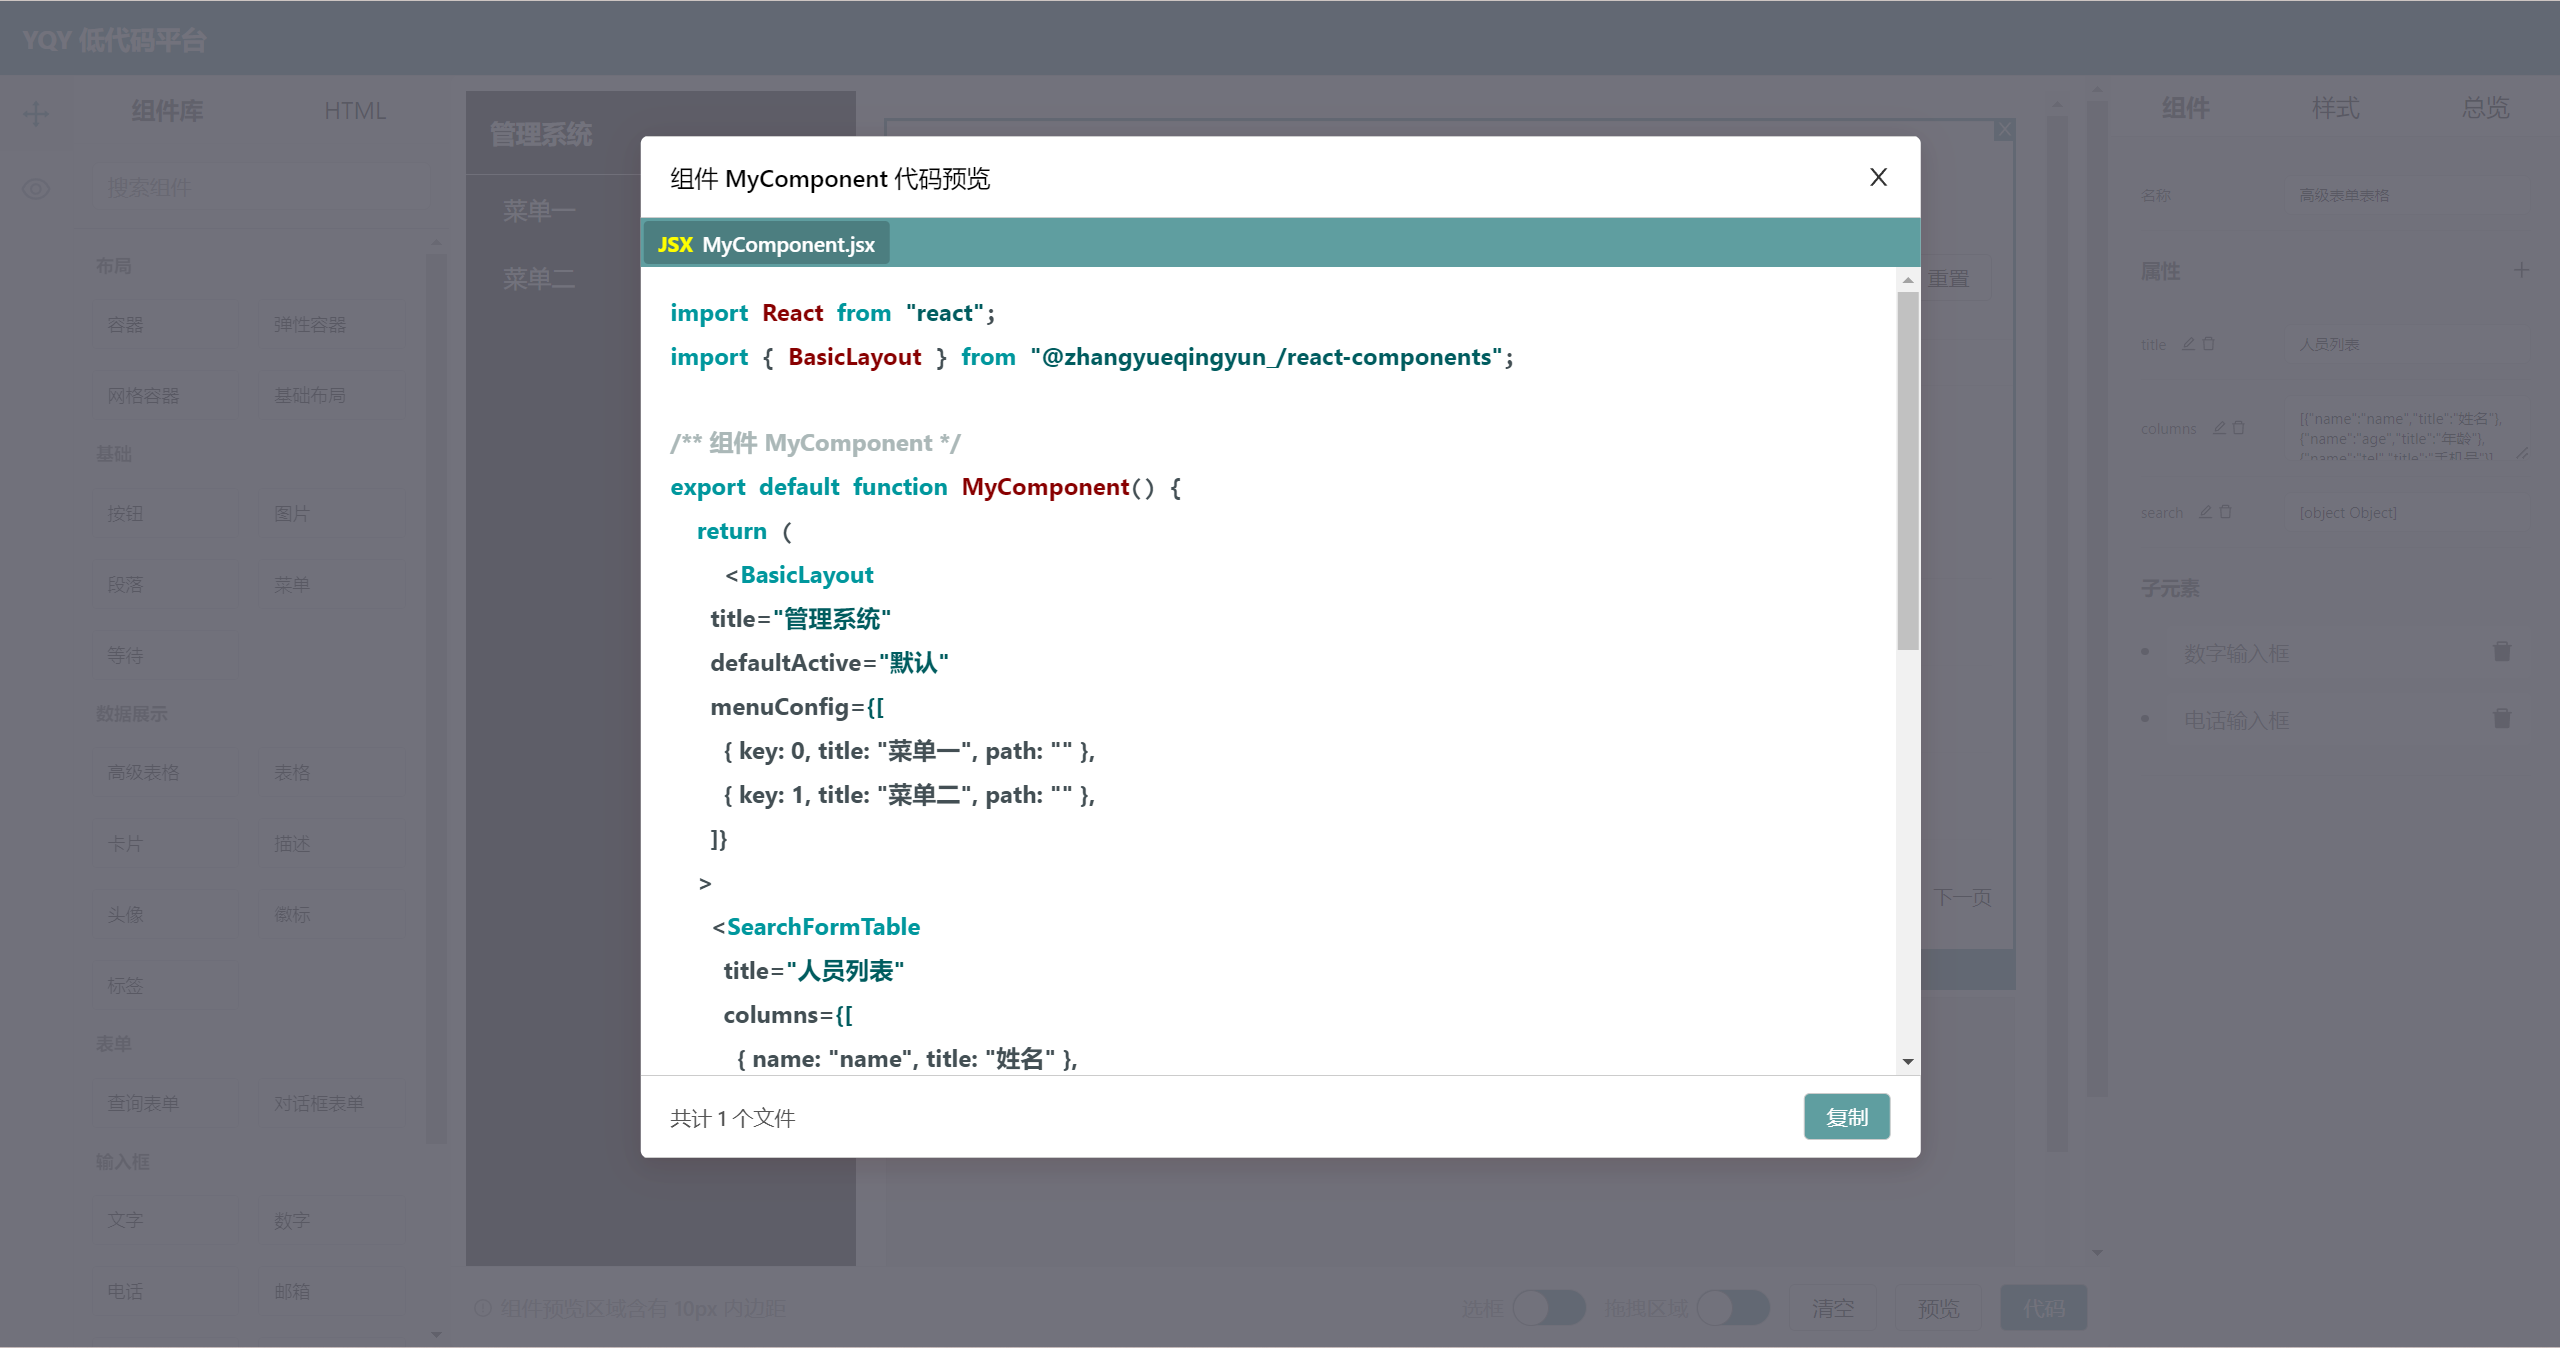
Task: Pick the 基础布局 component
Action: [x=330, y=396]
